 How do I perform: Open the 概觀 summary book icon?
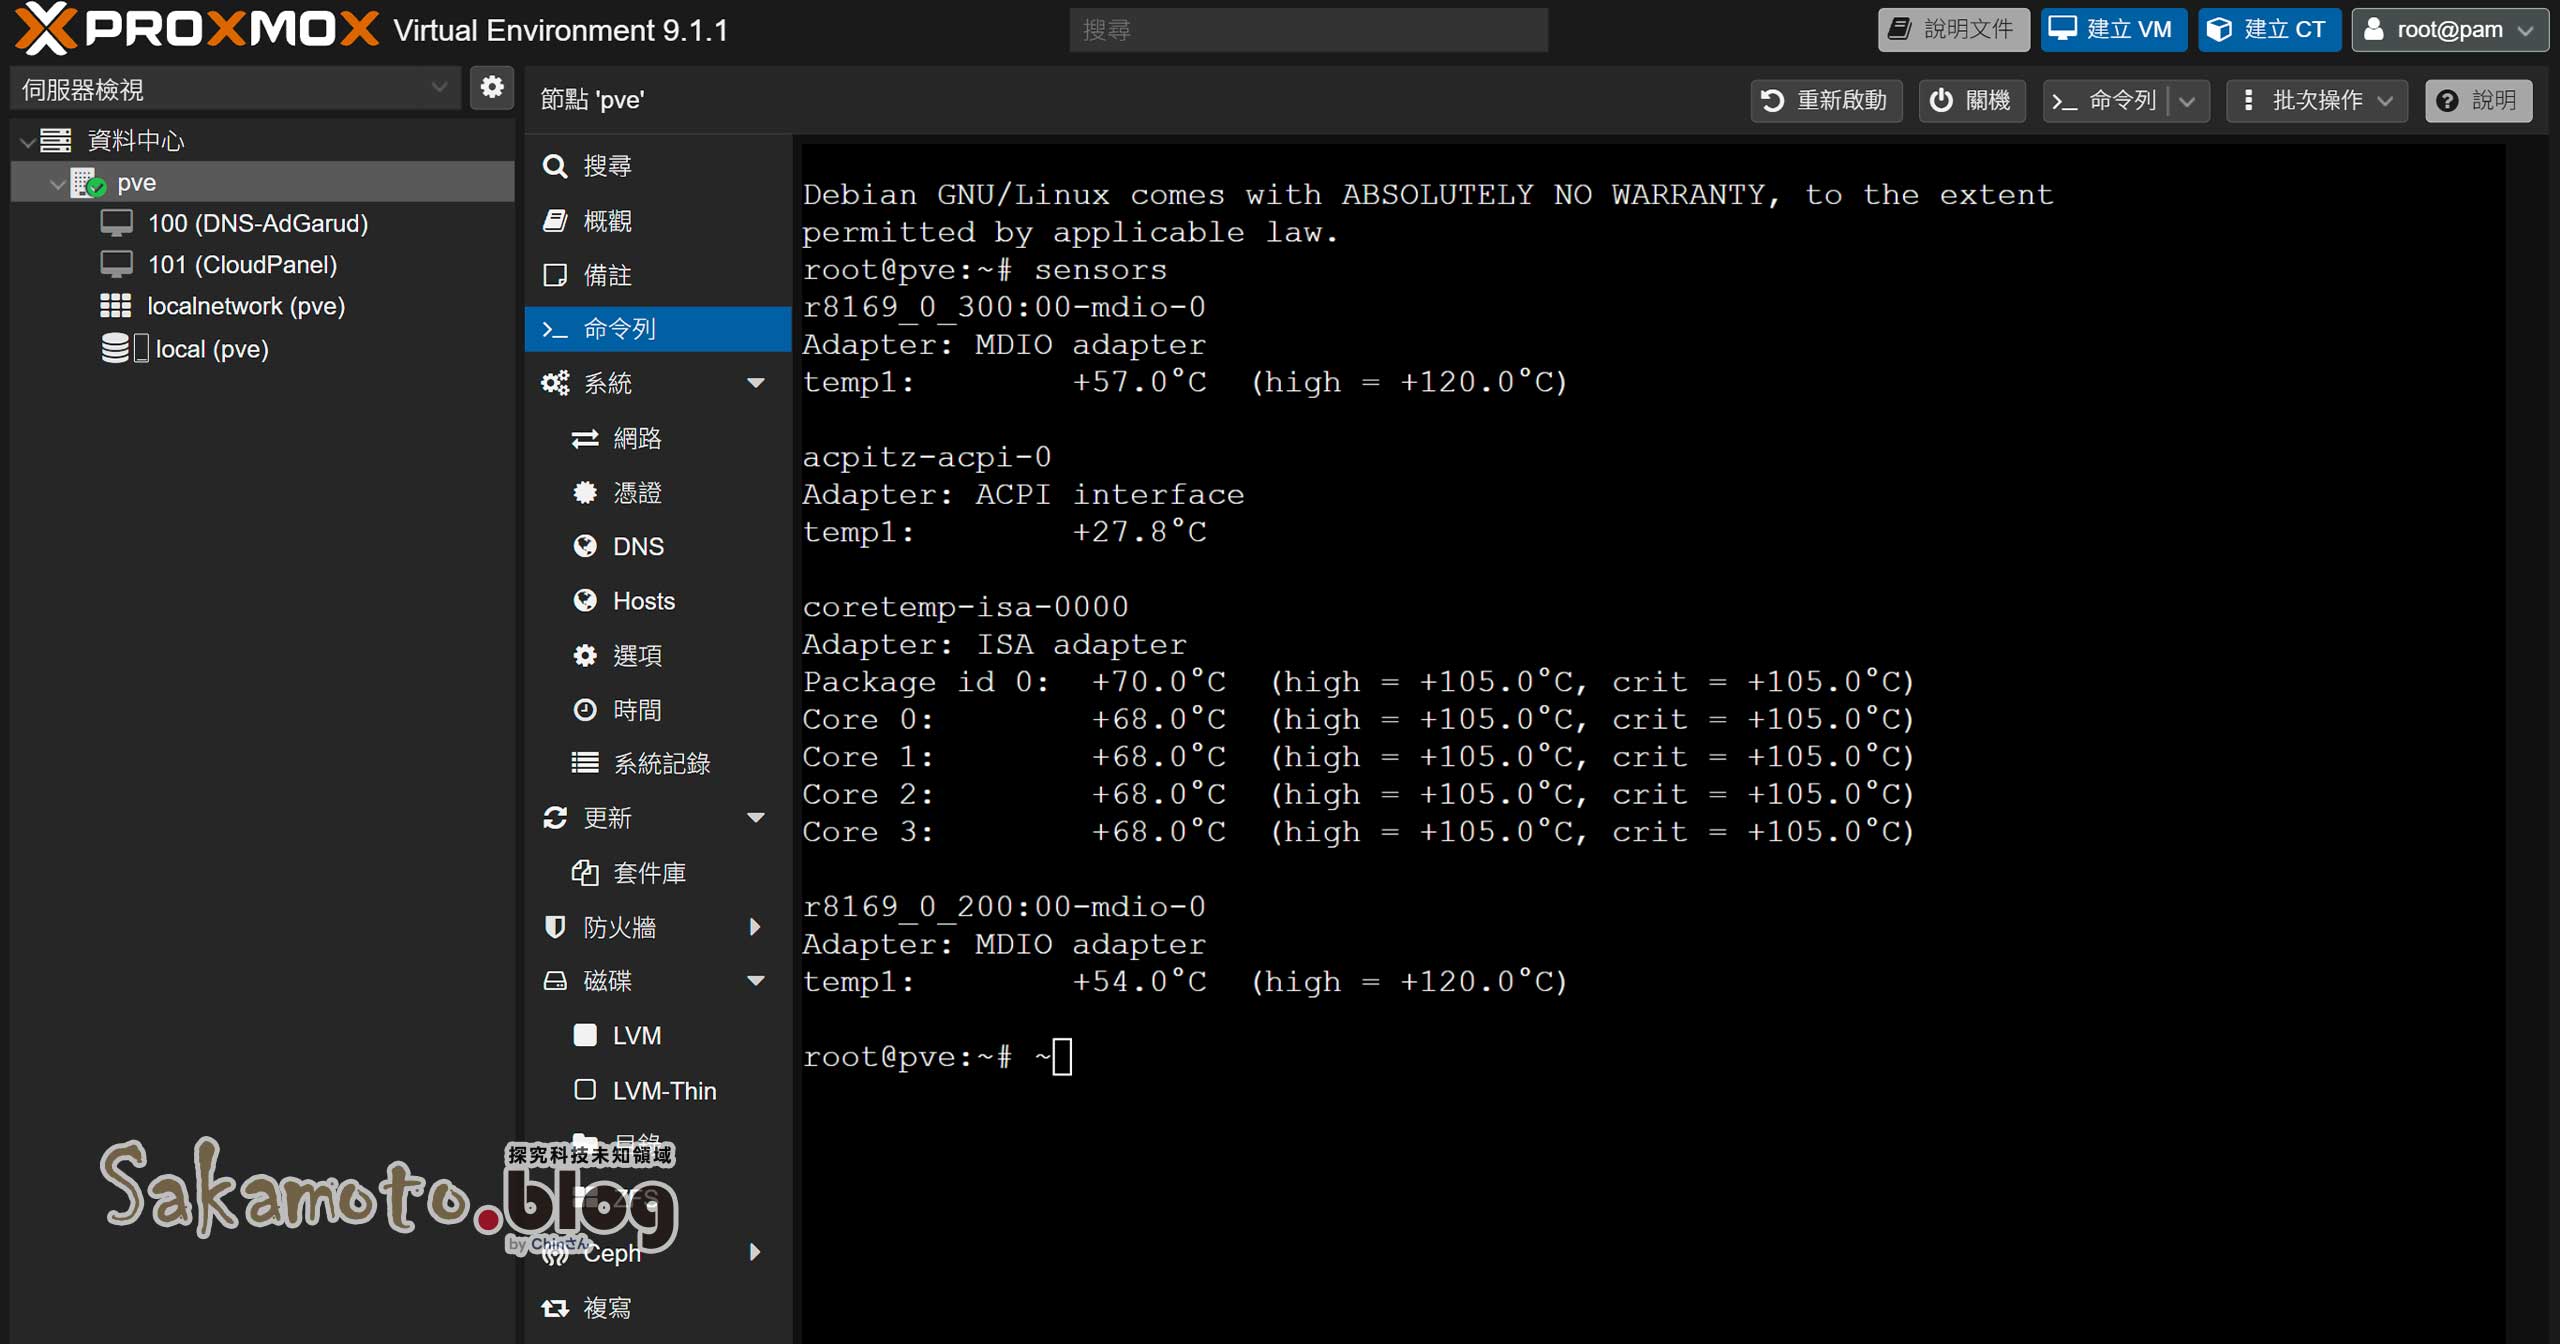[556, 221]
